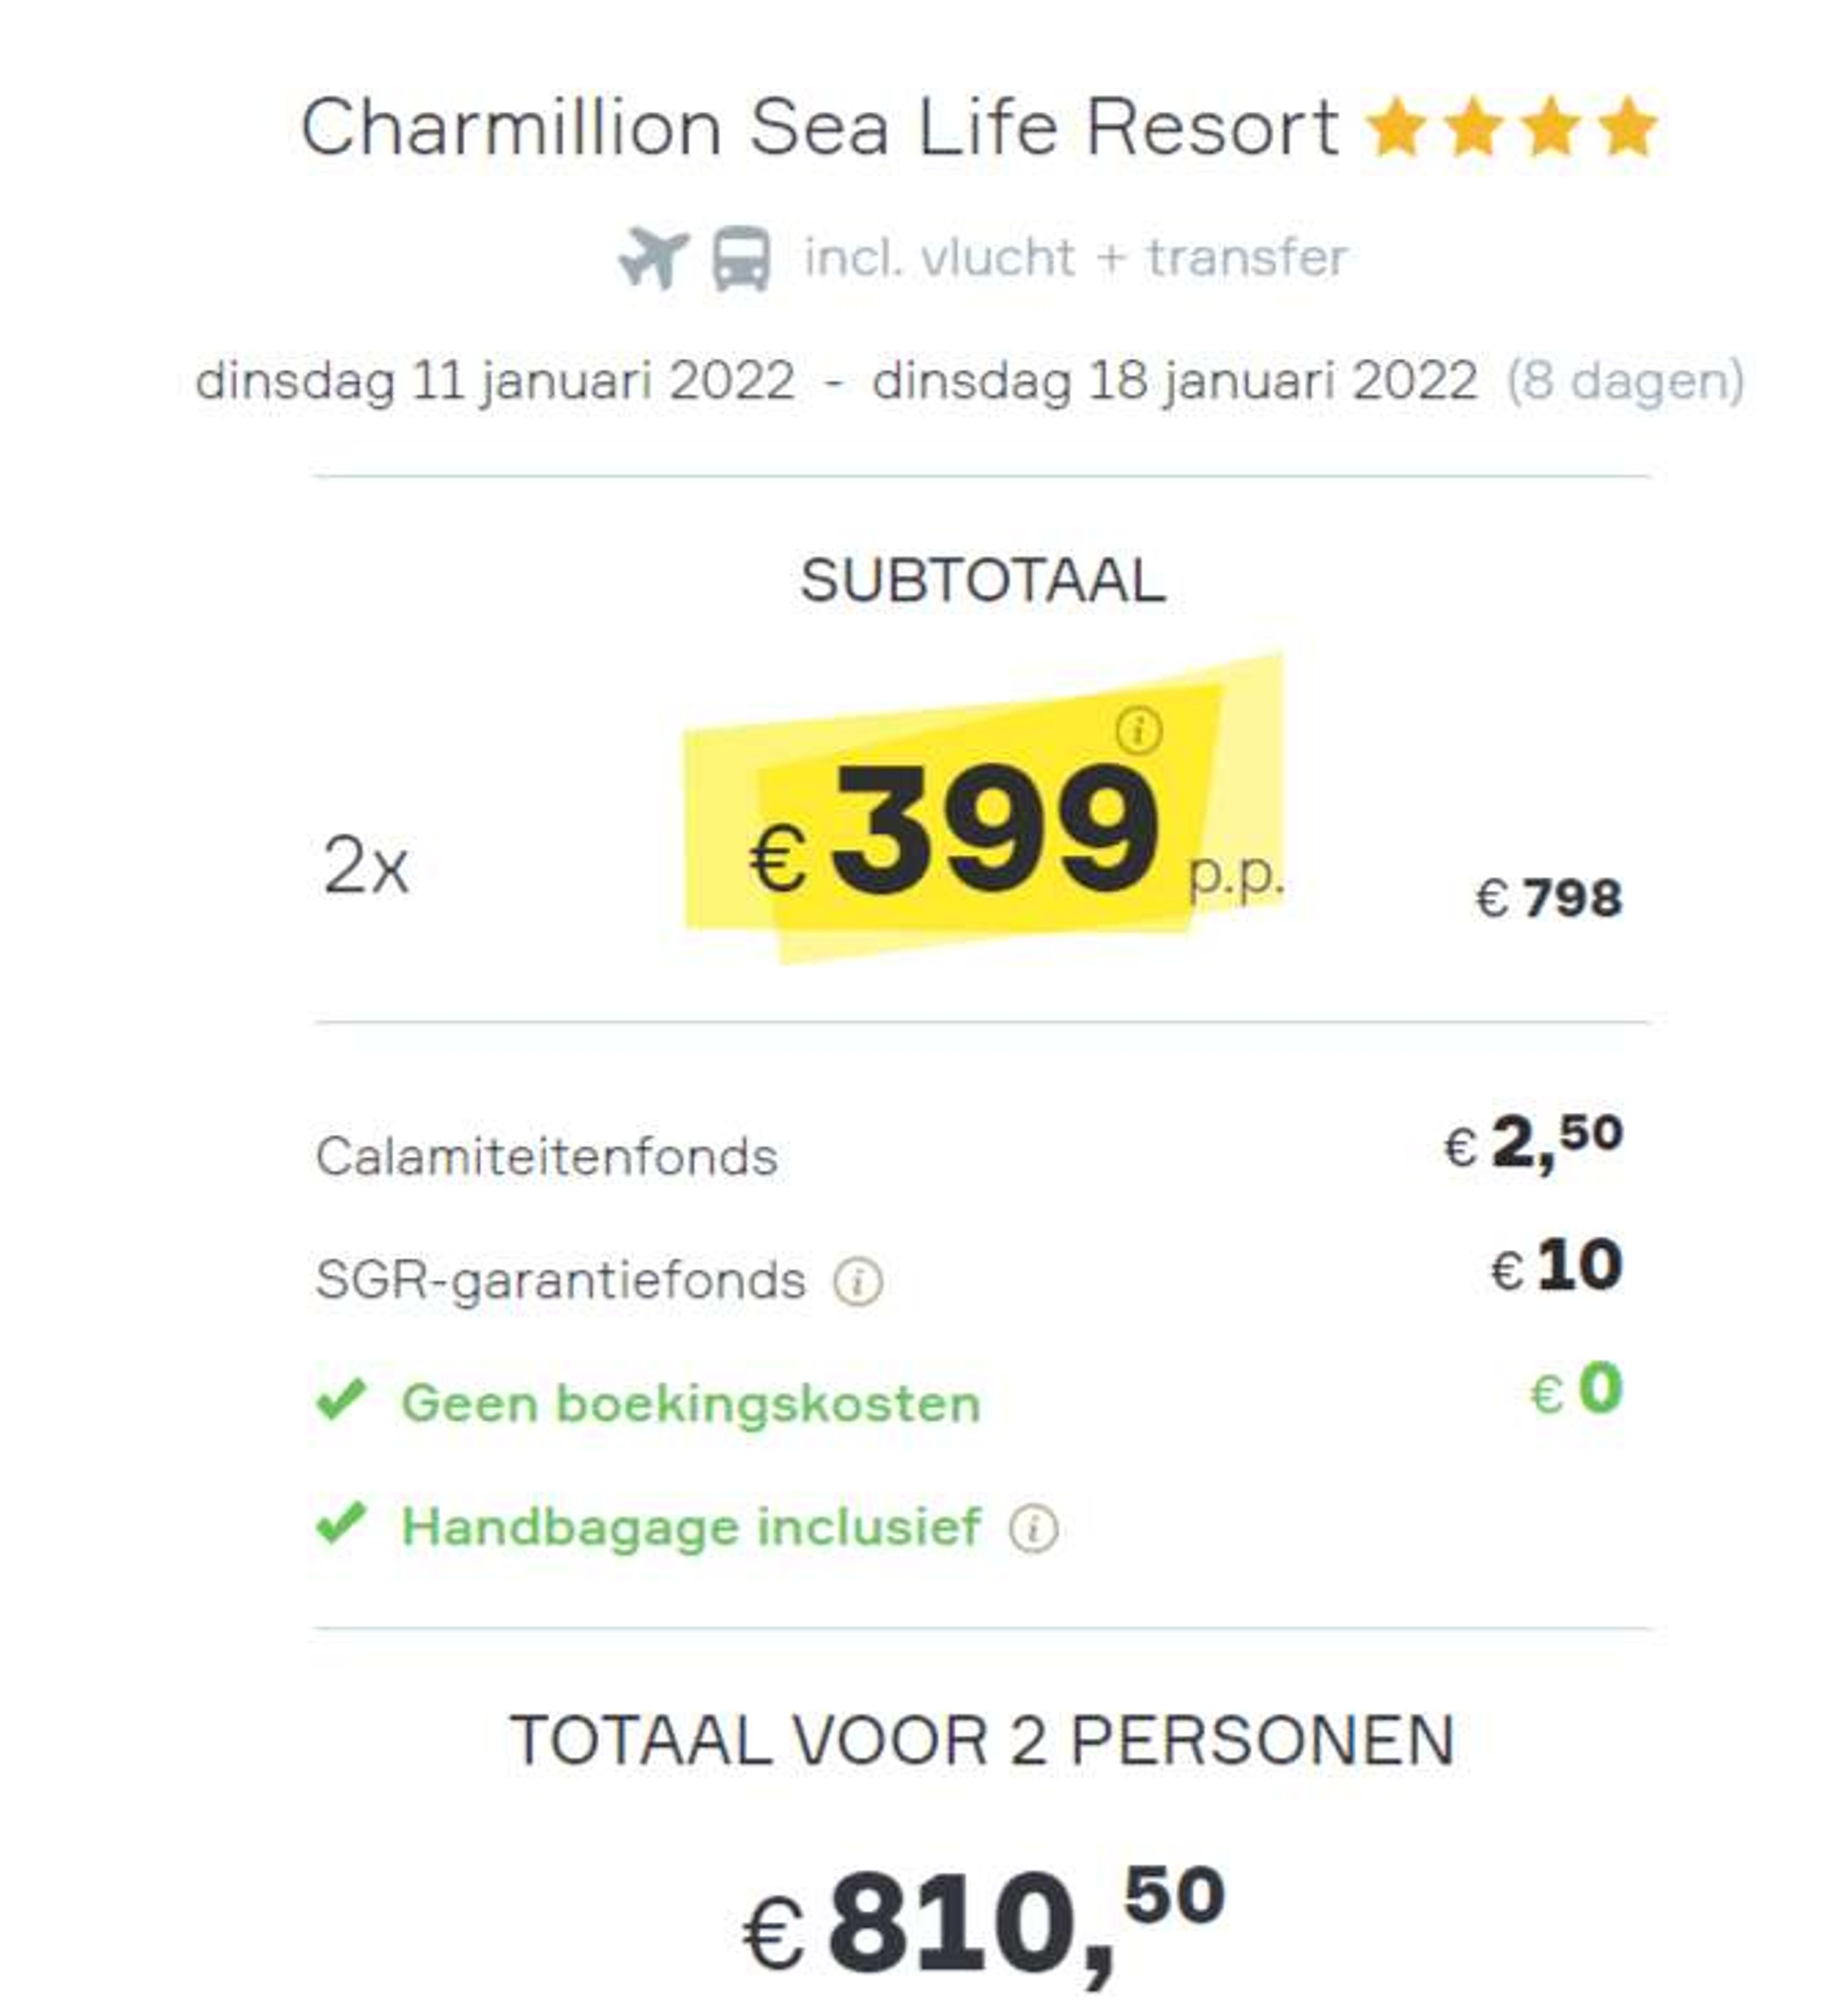Click the fourth hotel rating star
The image size is (1846, 2016).
click(1627, 127)
